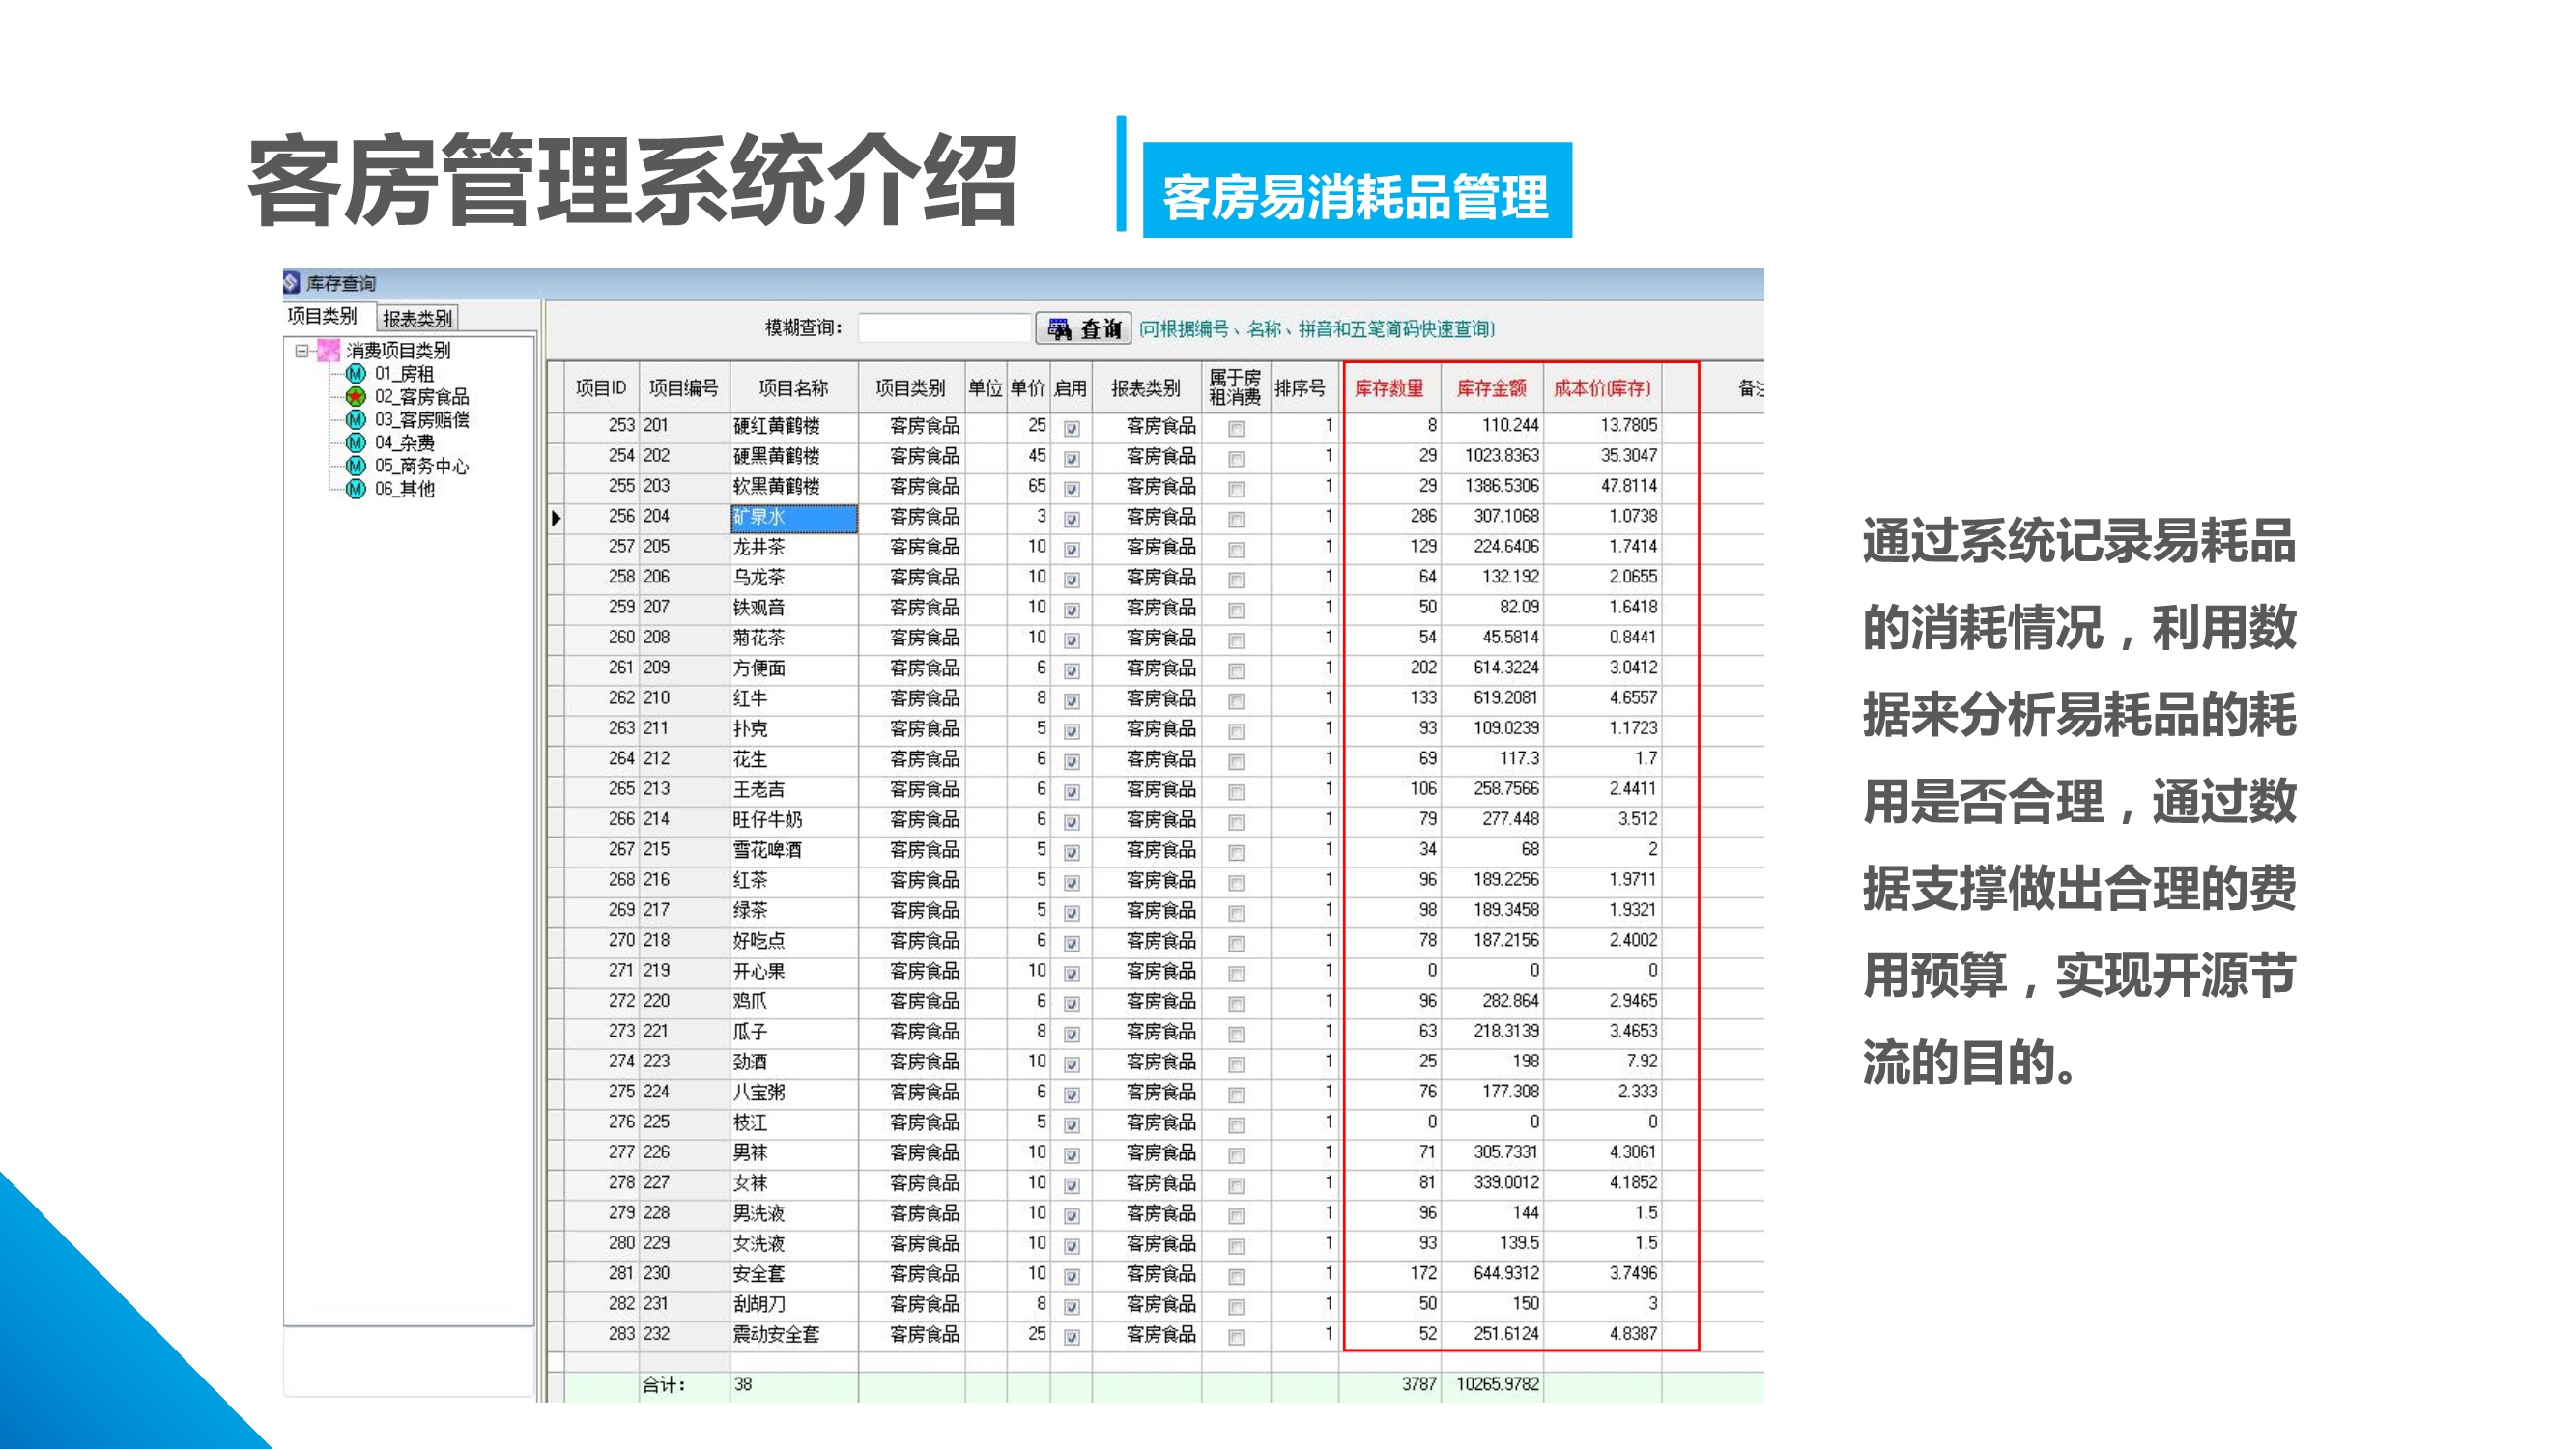Click the 01_房租 category icon
2576x1449 pixels.
(355, 373)
